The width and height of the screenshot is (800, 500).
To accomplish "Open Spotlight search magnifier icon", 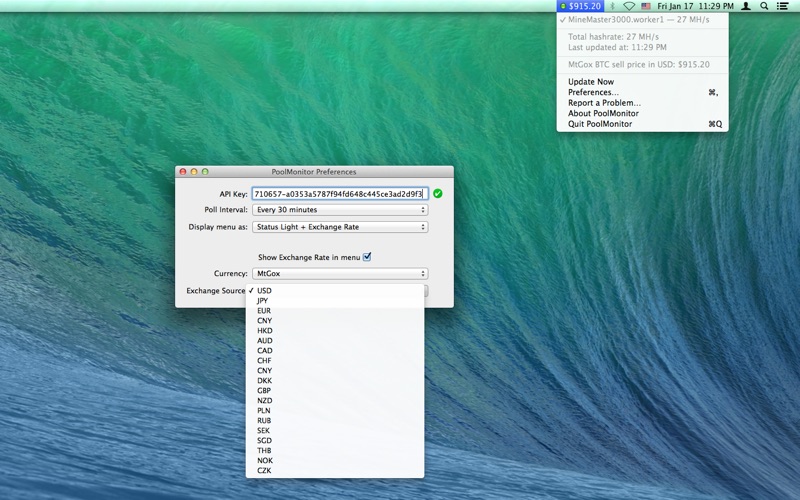I will coord(764,6).
